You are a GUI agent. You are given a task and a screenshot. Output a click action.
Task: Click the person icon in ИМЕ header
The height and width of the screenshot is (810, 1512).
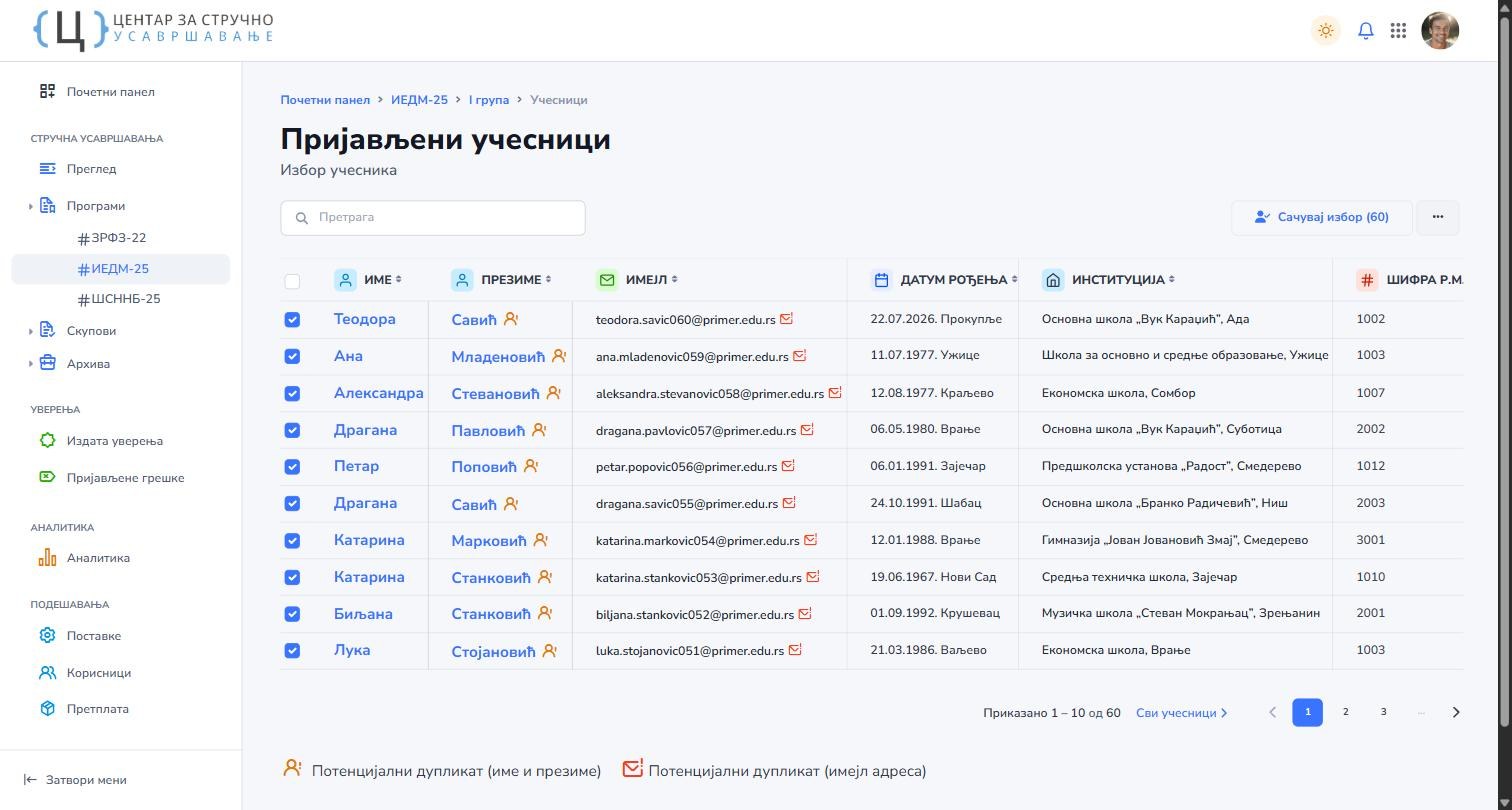345,280
